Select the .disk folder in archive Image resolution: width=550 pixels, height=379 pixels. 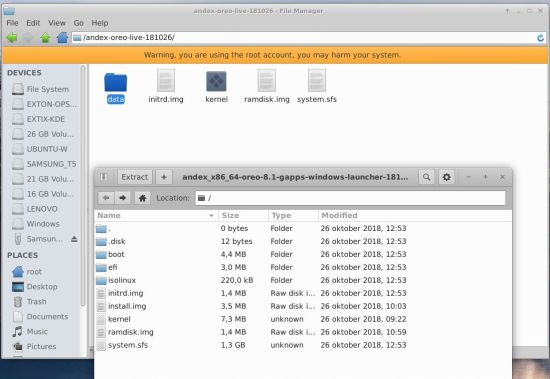pos(303,241)
